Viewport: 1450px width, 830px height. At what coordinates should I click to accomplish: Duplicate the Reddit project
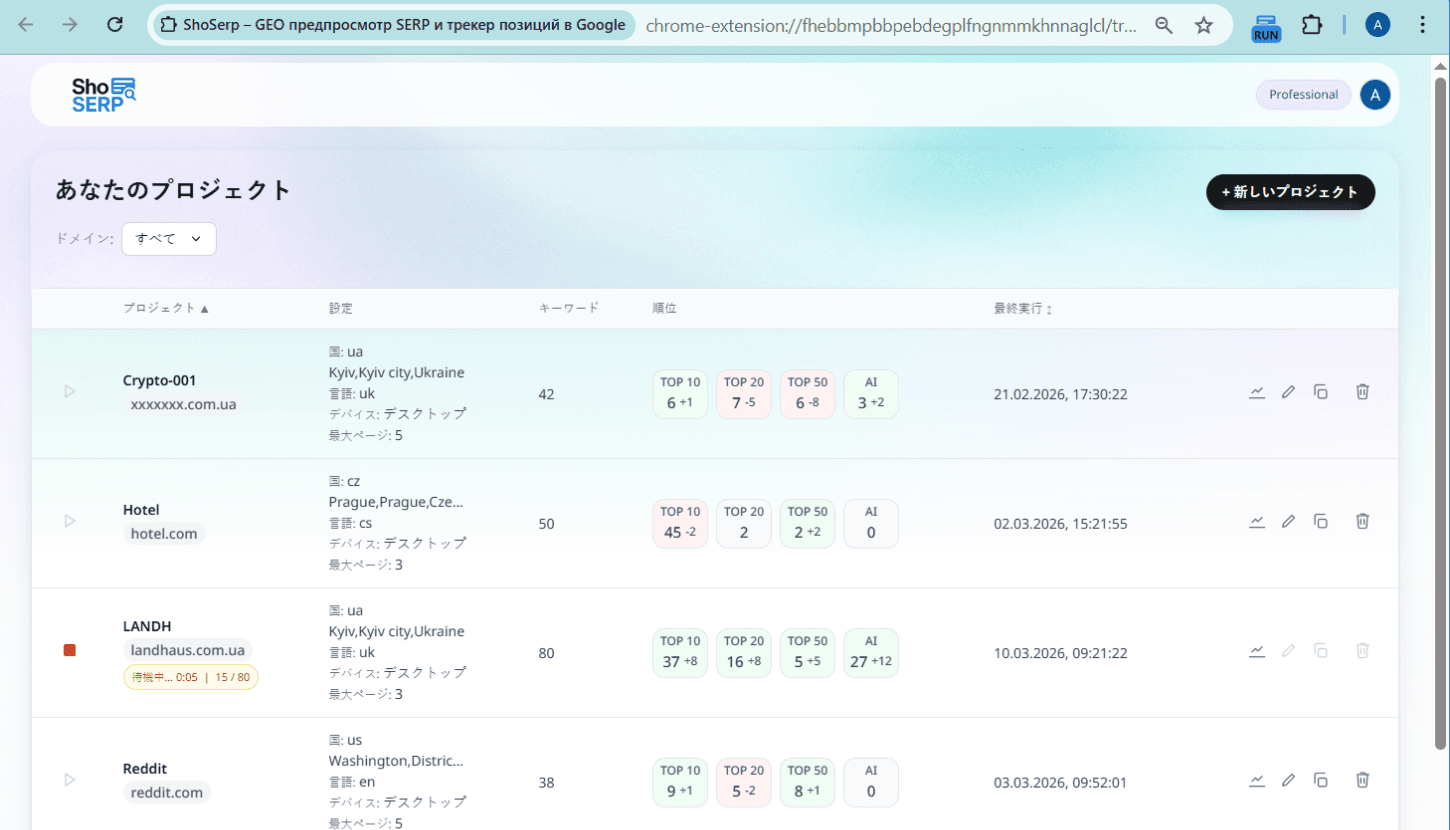(1320, 780)
